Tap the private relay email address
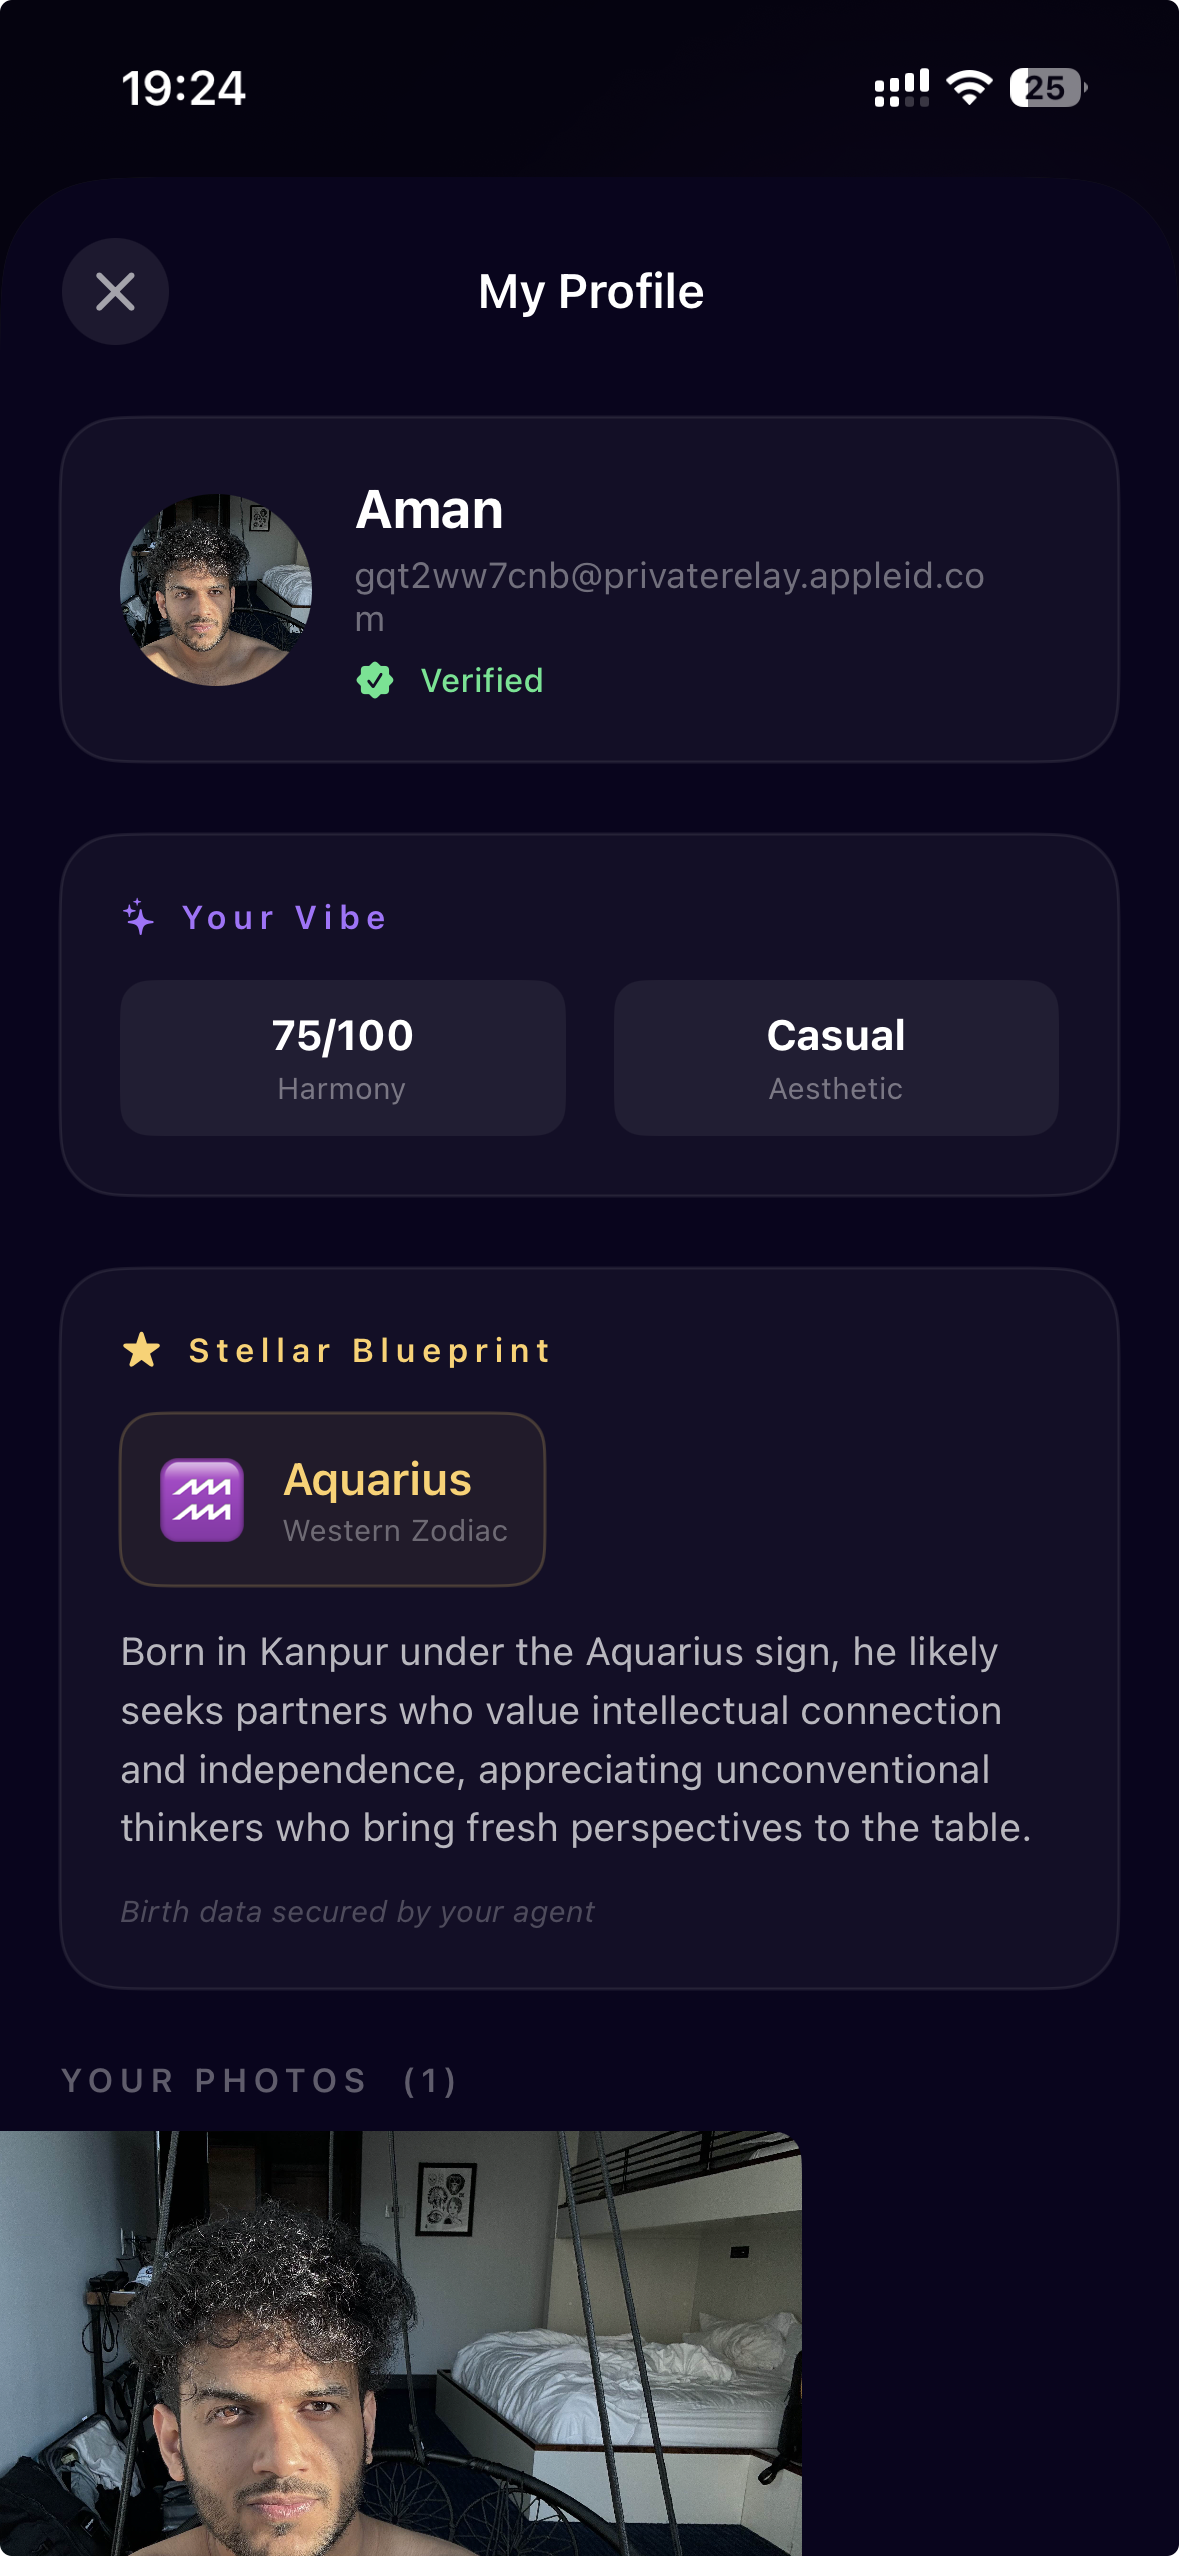 668,577
